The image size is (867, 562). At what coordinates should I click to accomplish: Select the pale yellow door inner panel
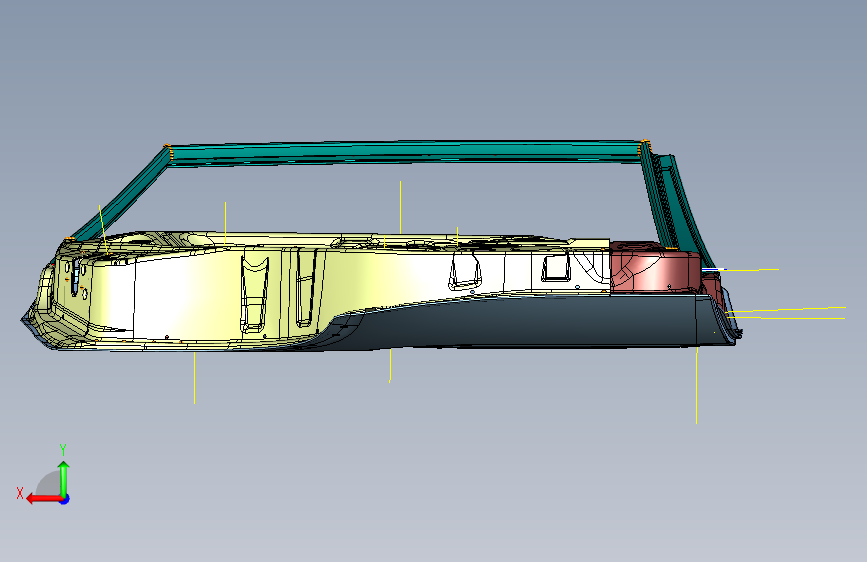pyautogui.click(x=315, y=290)
